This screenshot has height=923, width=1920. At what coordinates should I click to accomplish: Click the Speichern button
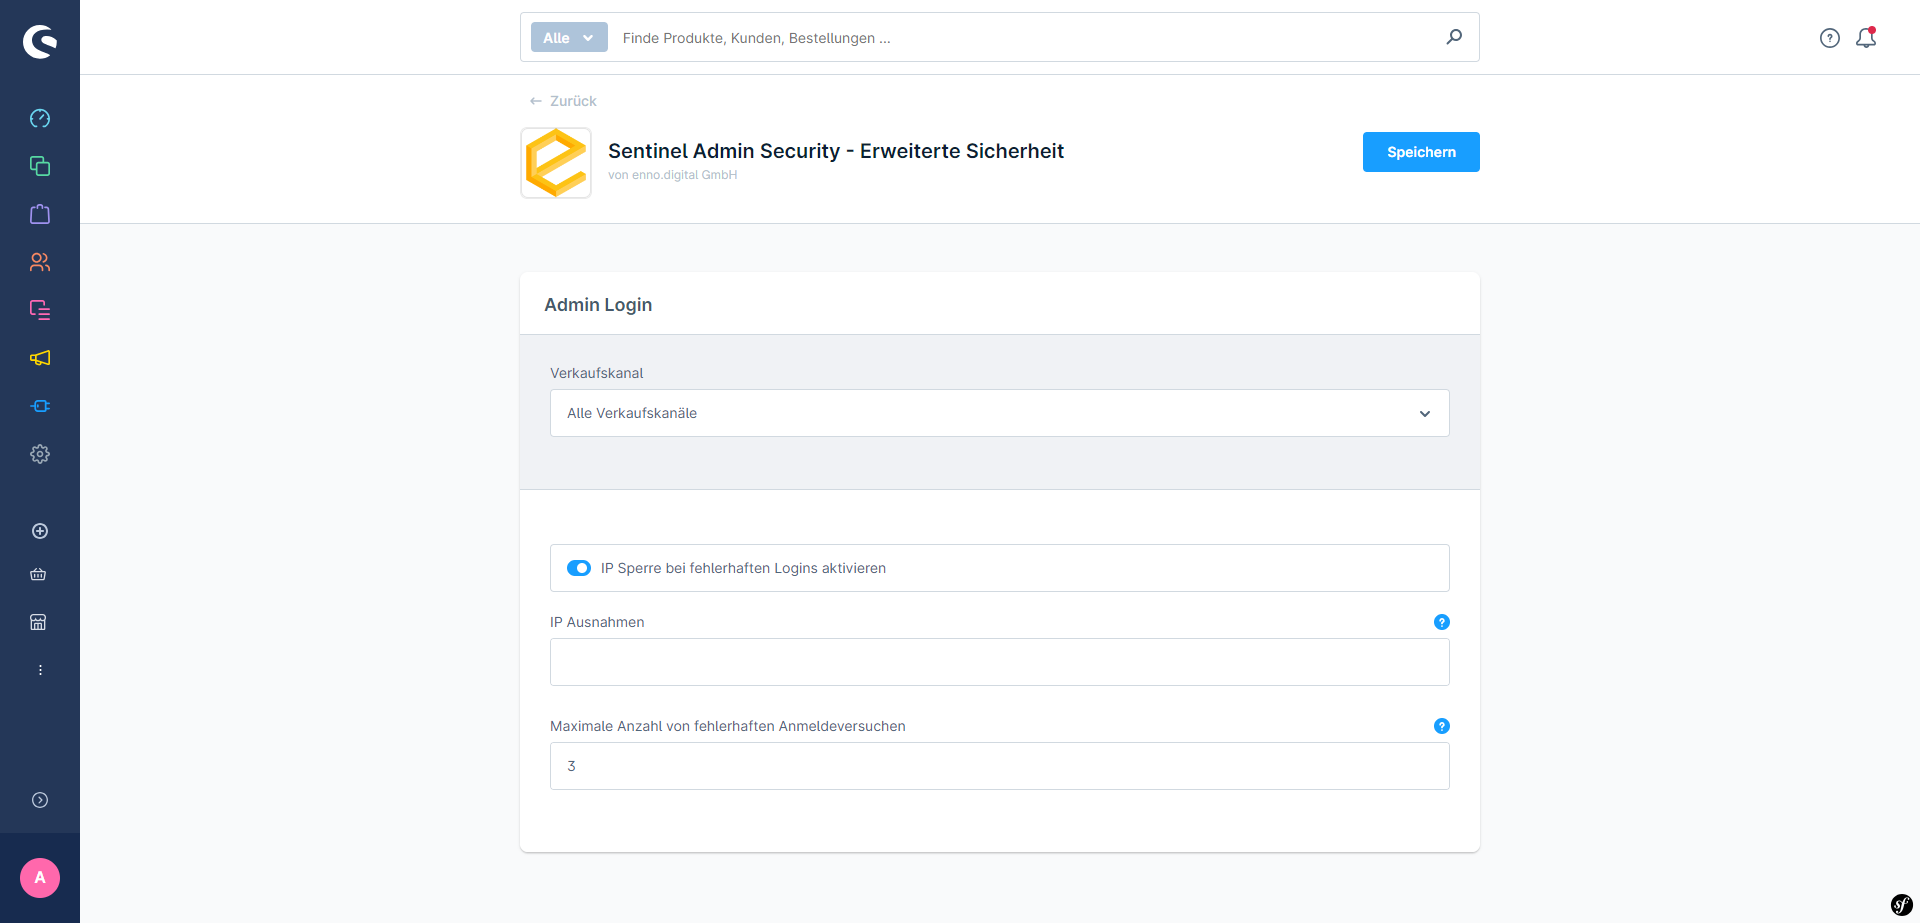1421,152
